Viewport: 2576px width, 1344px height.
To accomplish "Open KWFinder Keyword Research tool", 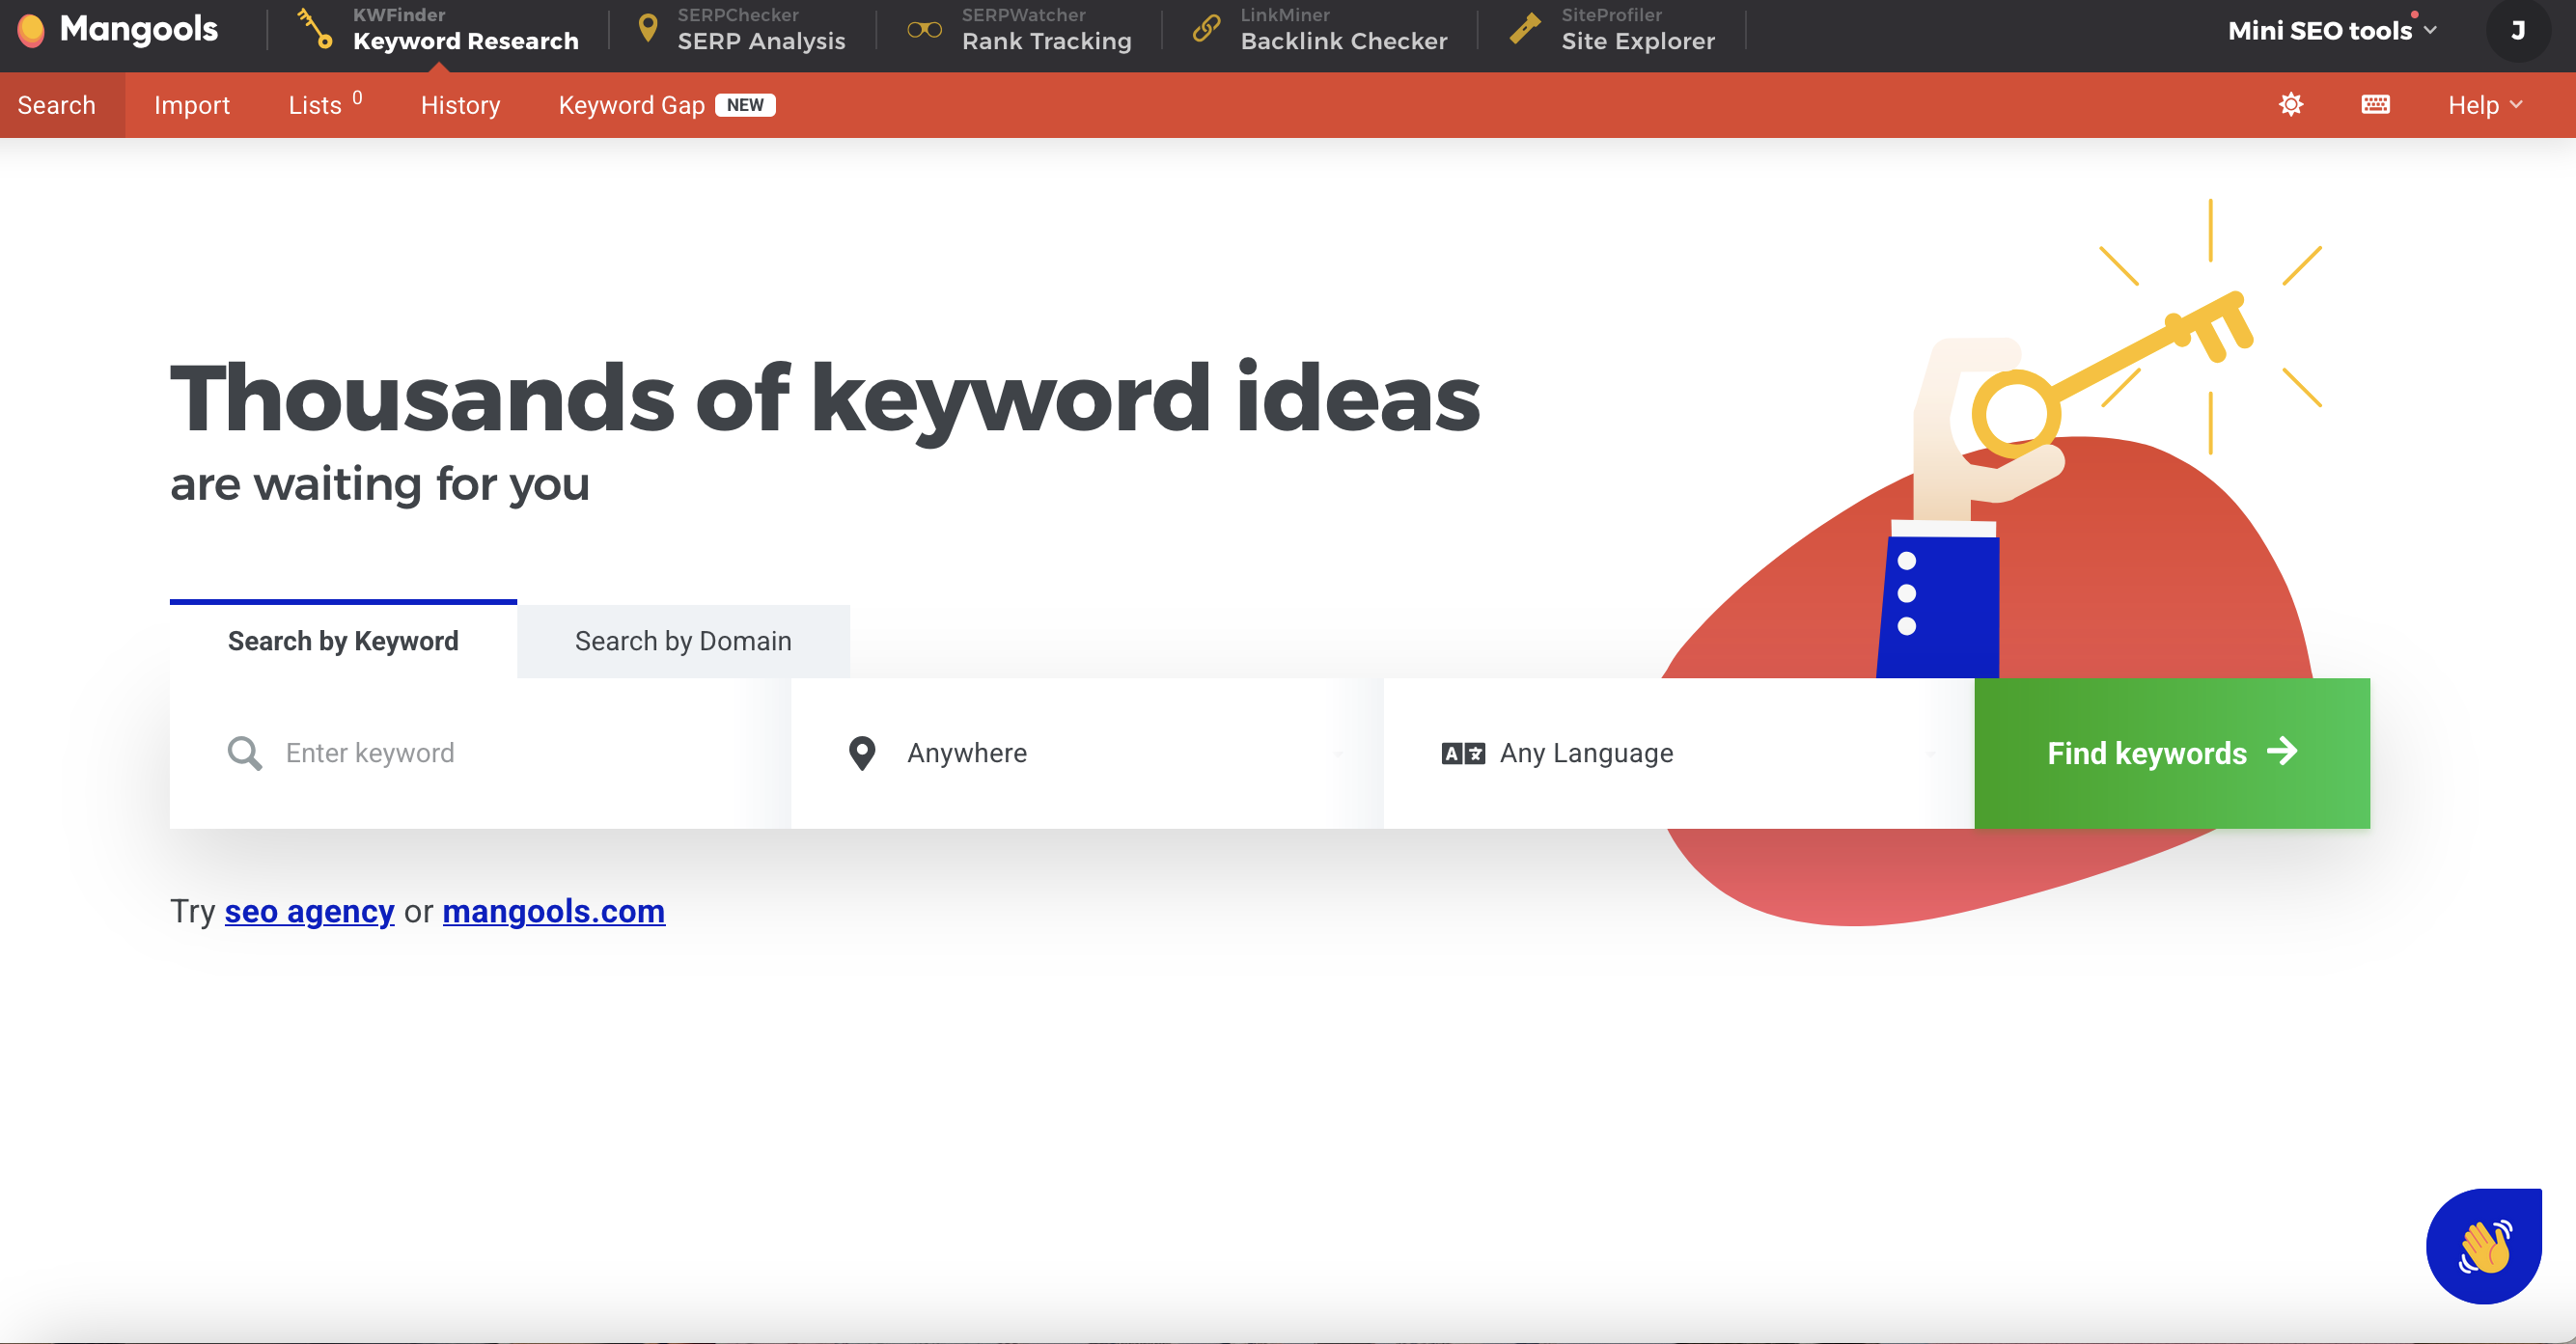I will click(438, 30).
